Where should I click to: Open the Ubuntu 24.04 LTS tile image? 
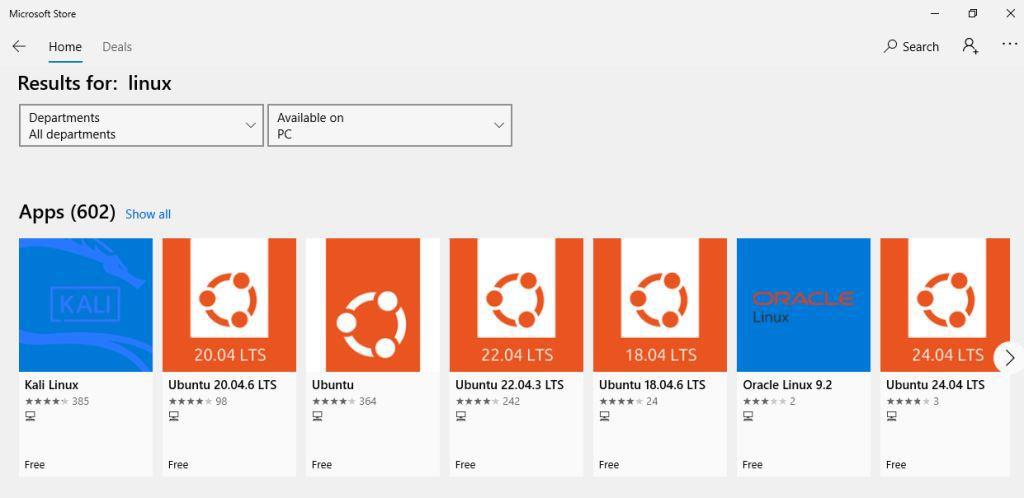tap(945, 305)
